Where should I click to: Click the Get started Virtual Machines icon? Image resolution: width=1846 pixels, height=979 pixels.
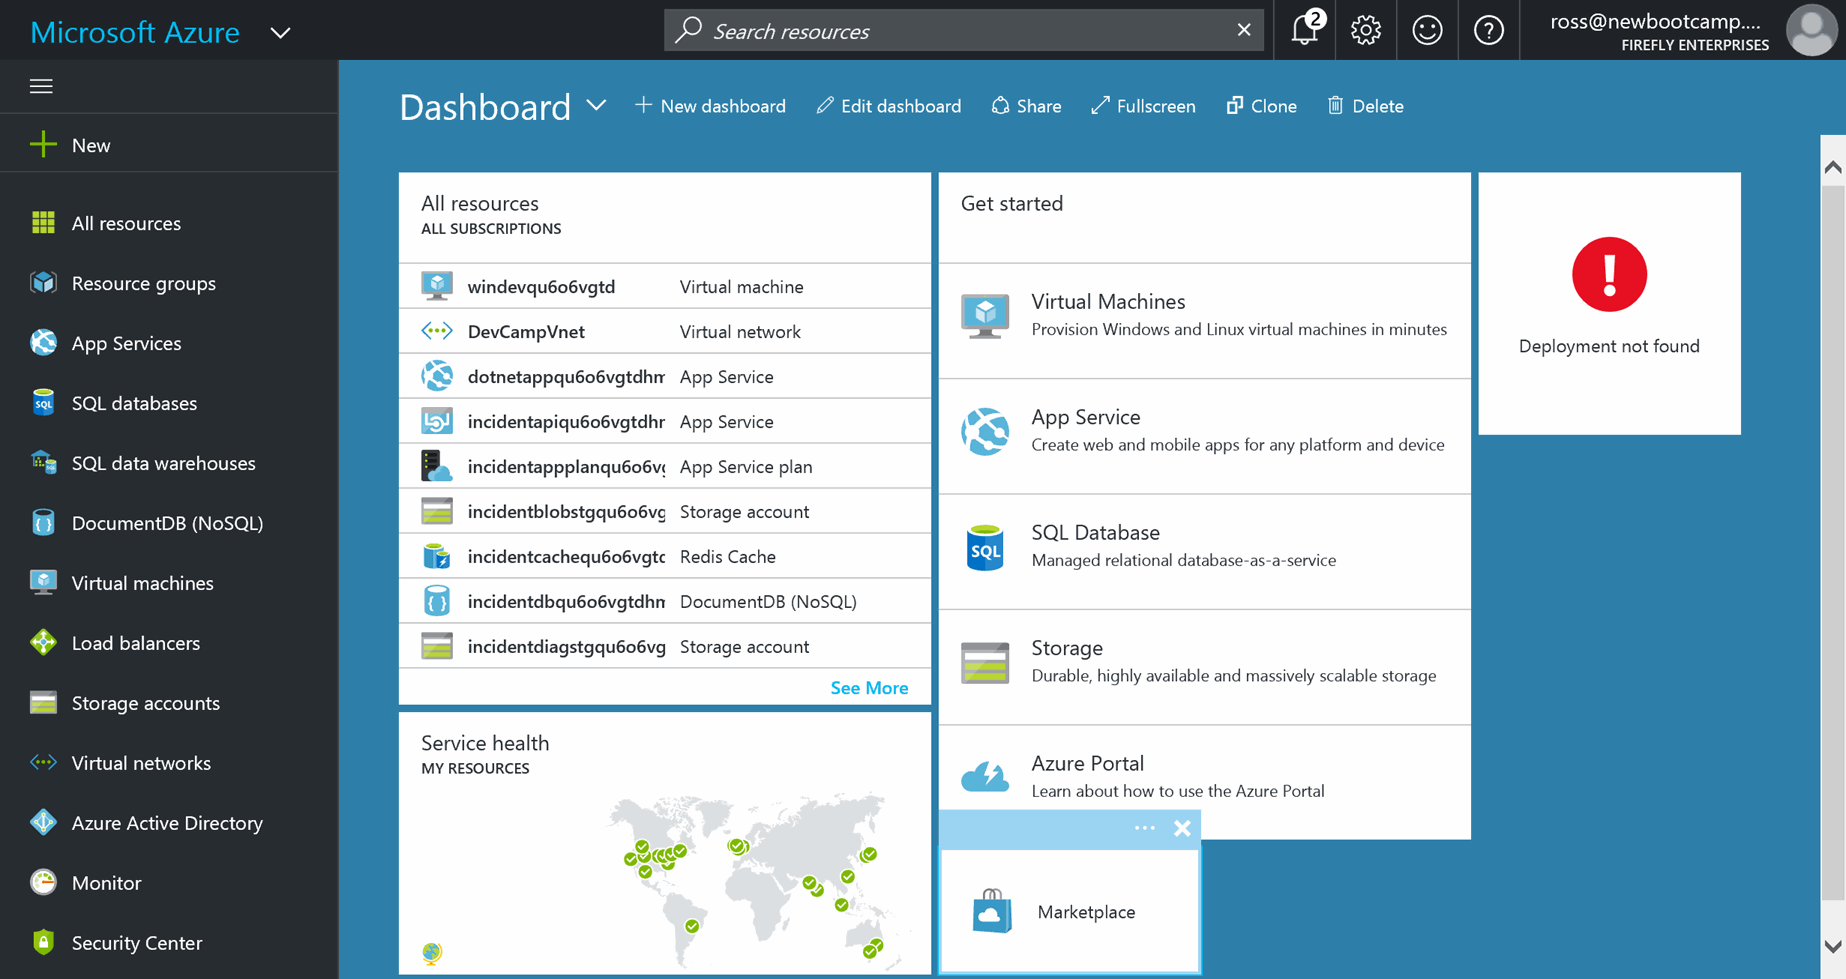point(985,316)
